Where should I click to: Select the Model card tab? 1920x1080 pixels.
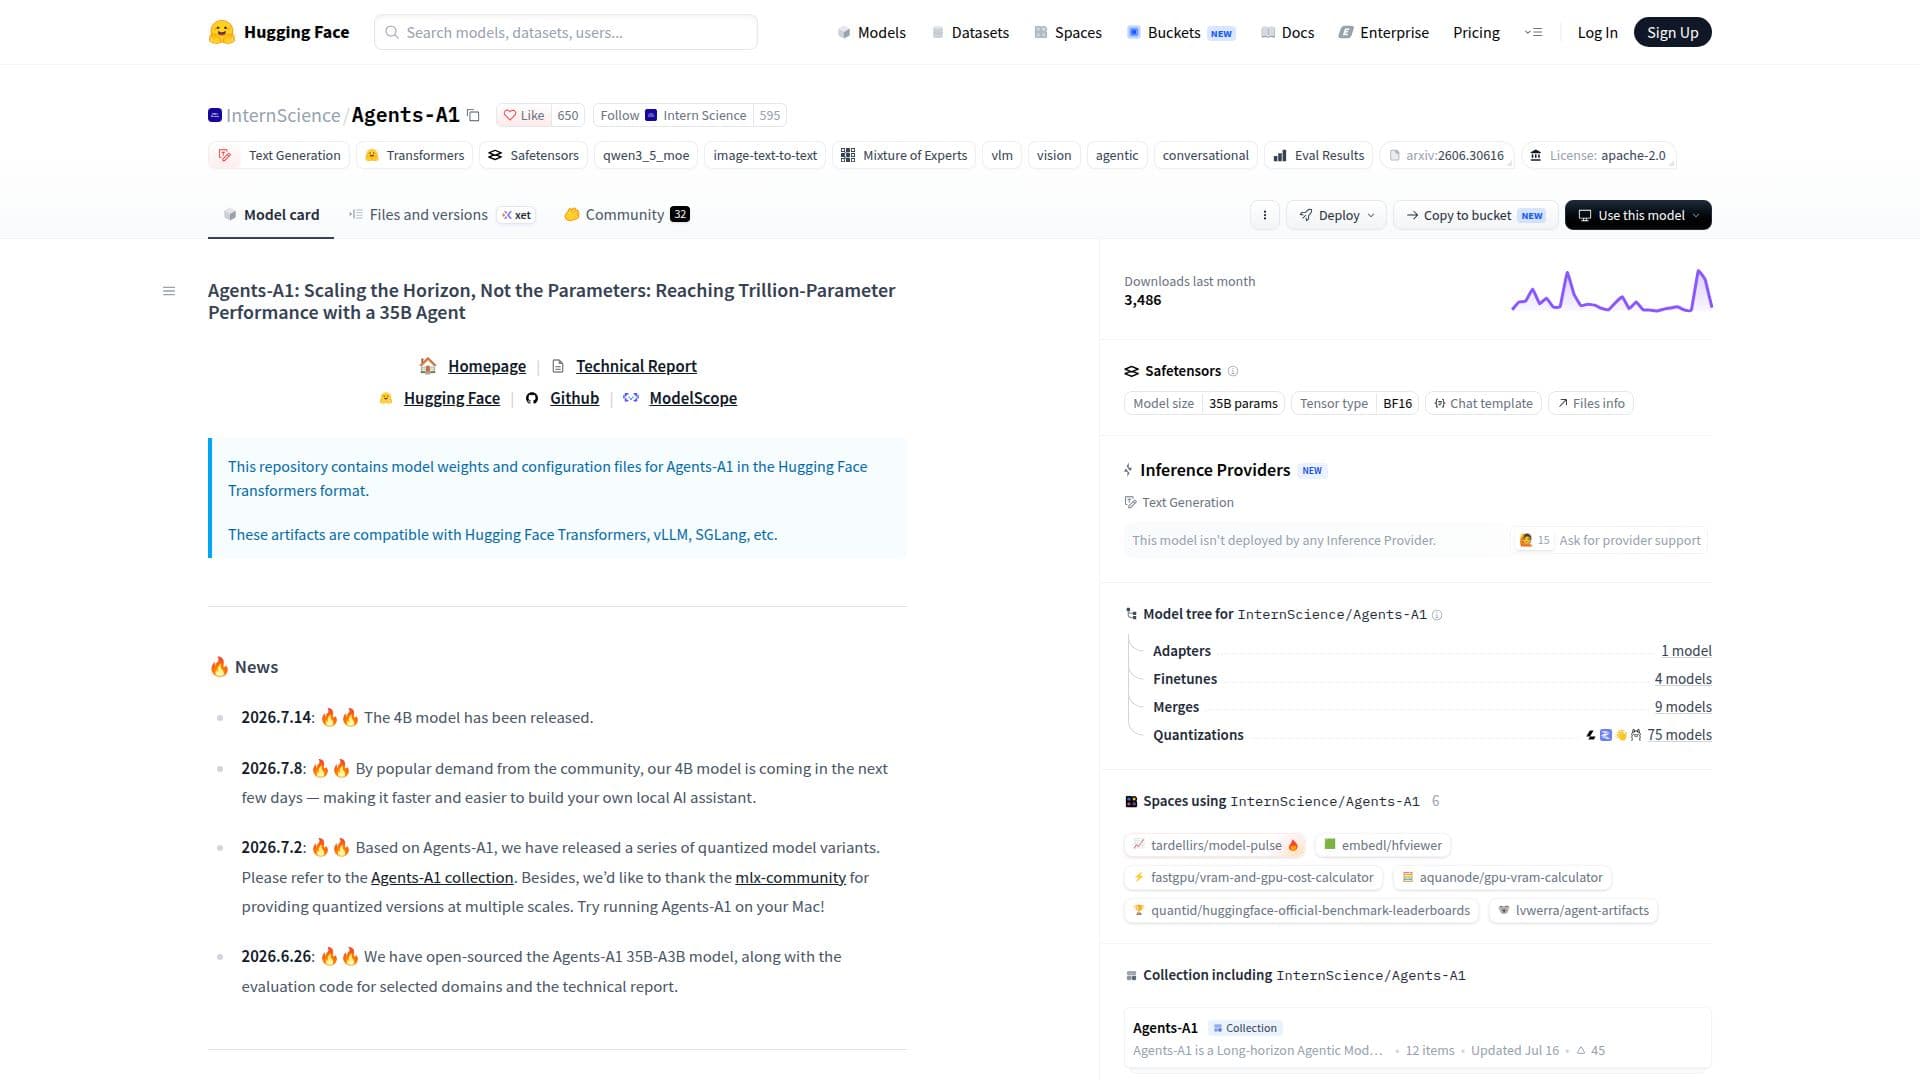271,214
